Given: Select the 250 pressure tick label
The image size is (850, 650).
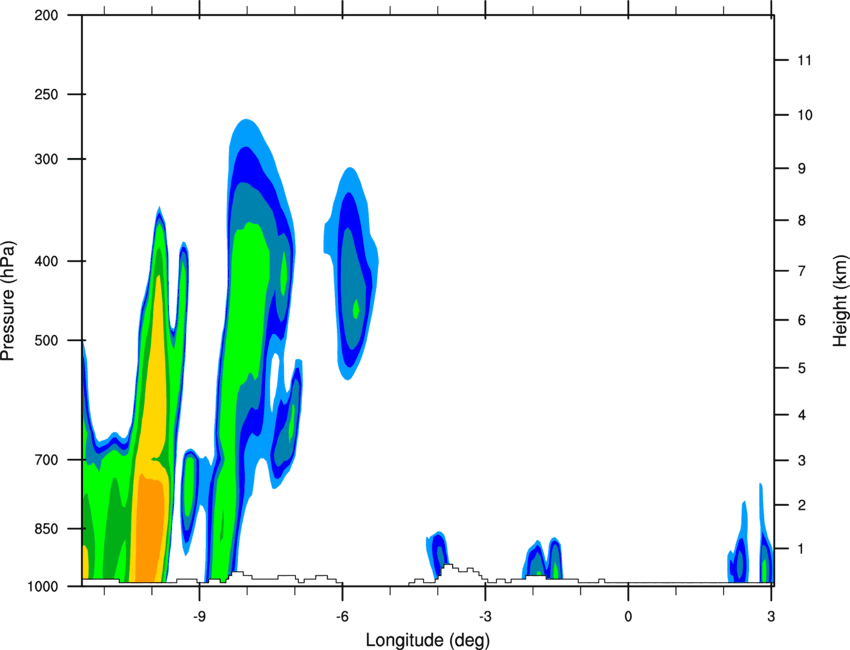Looking at the screenshot, I should click(x=46, y=94).
